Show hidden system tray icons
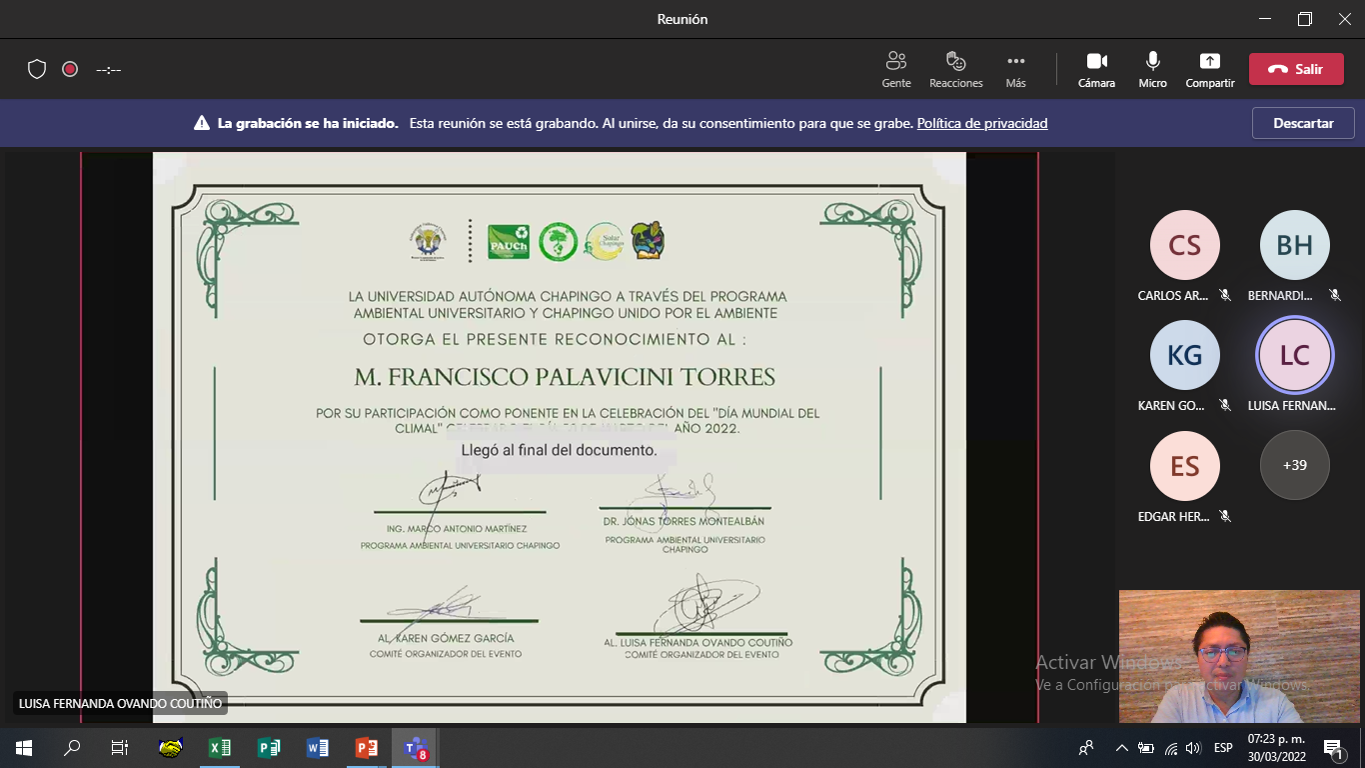The image size is (1365, 768). point(1122,747)
